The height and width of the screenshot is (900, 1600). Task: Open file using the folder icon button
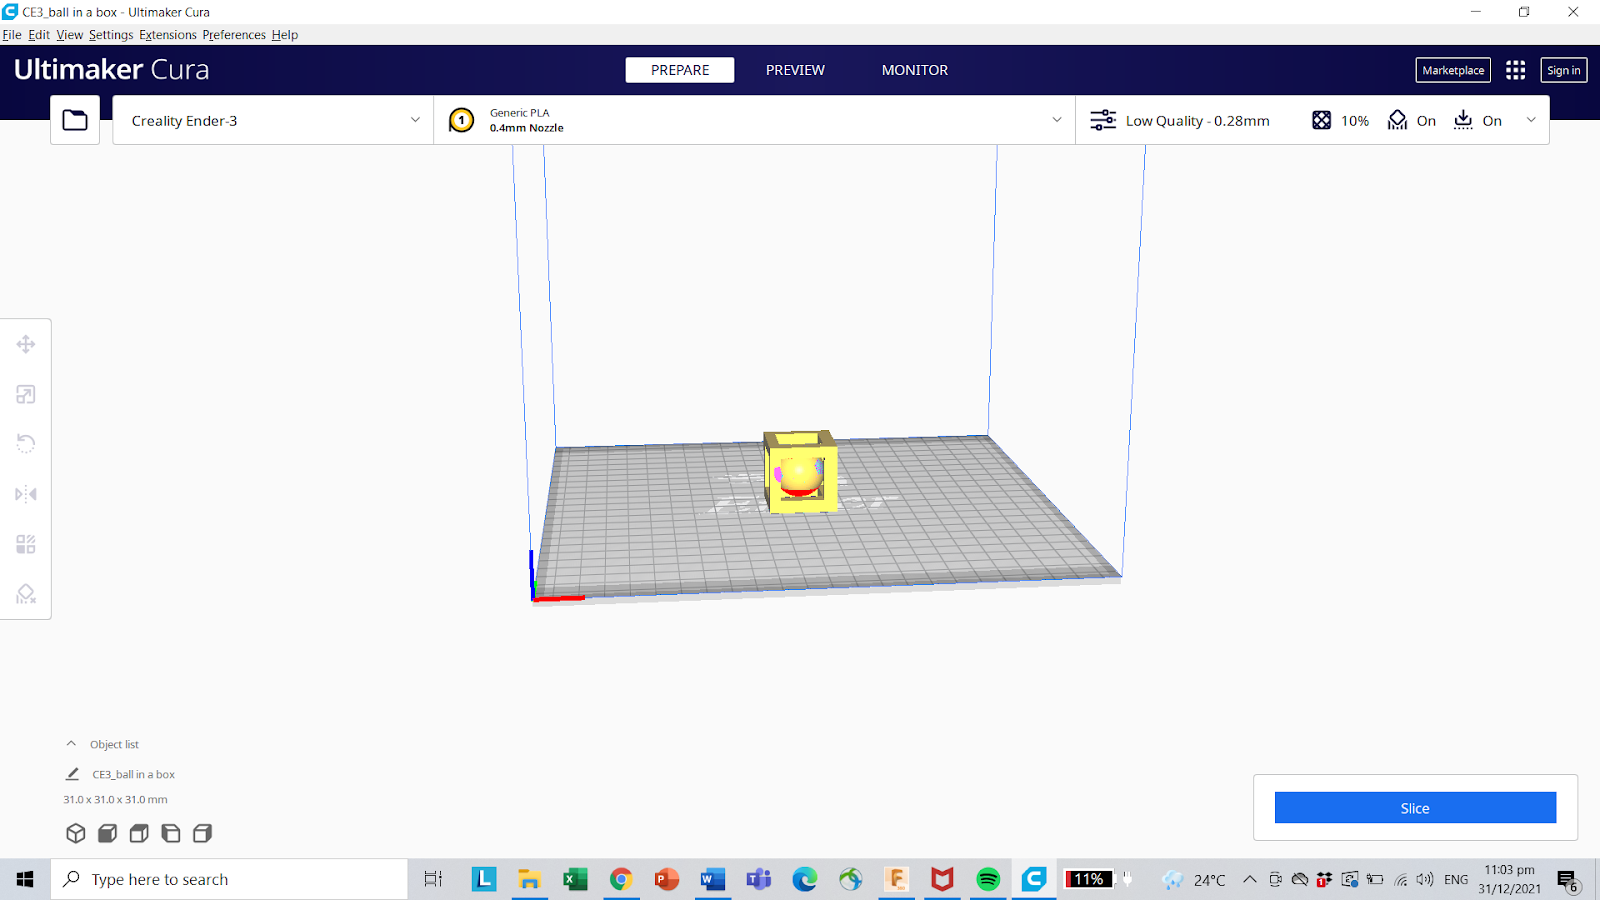pos(75,120)
